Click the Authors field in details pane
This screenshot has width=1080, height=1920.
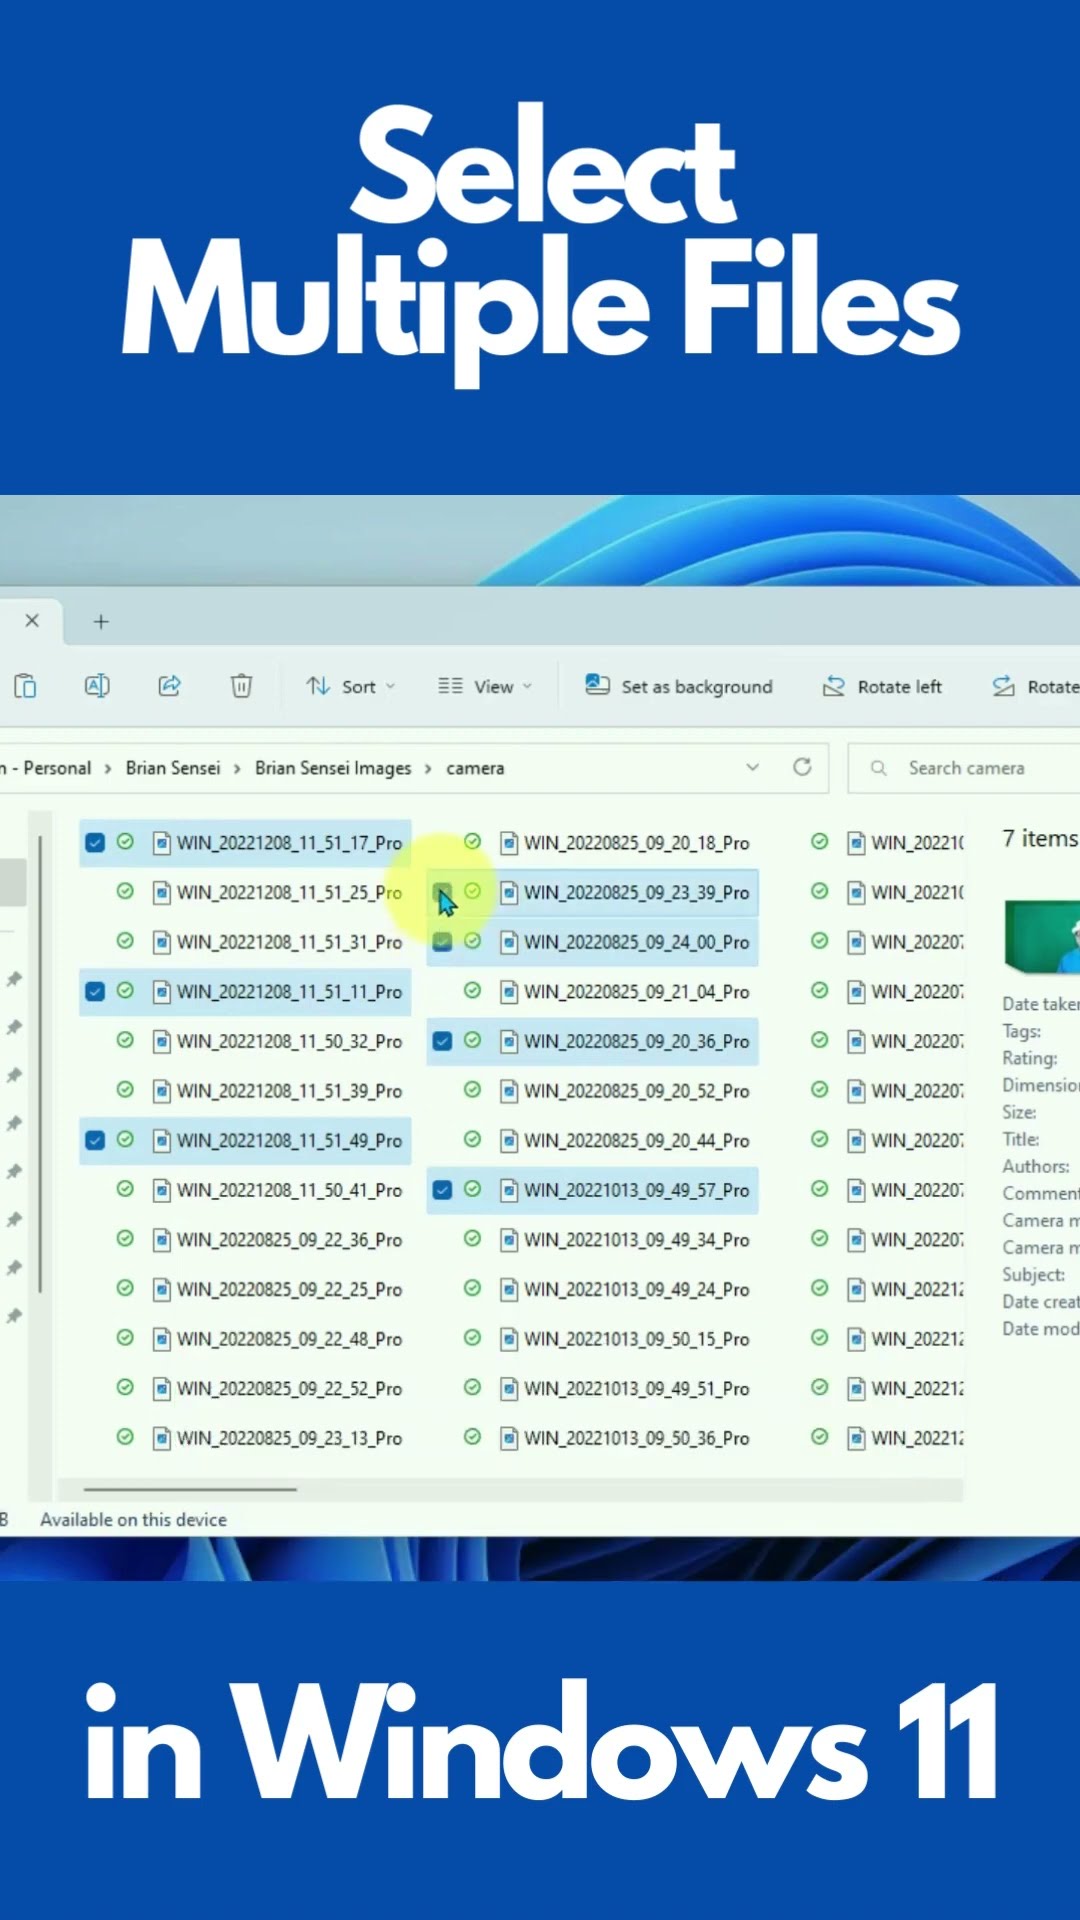(x=1036, y=1166)
